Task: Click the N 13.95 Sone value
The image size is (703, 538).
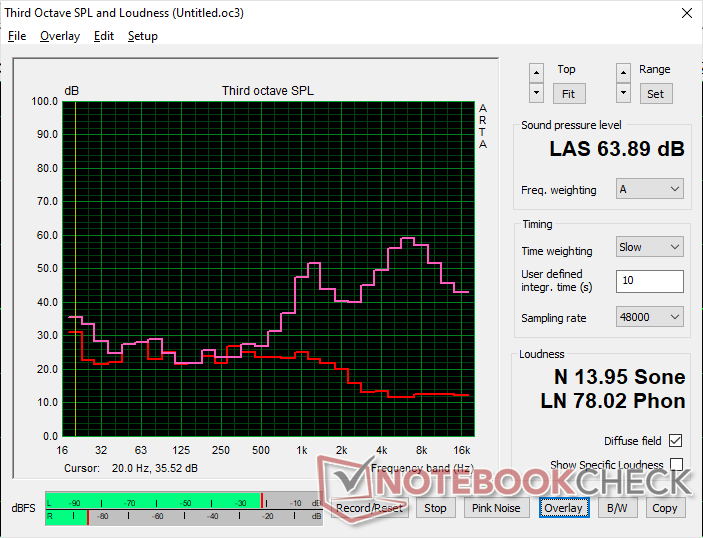Action: [x=620, y=377]
